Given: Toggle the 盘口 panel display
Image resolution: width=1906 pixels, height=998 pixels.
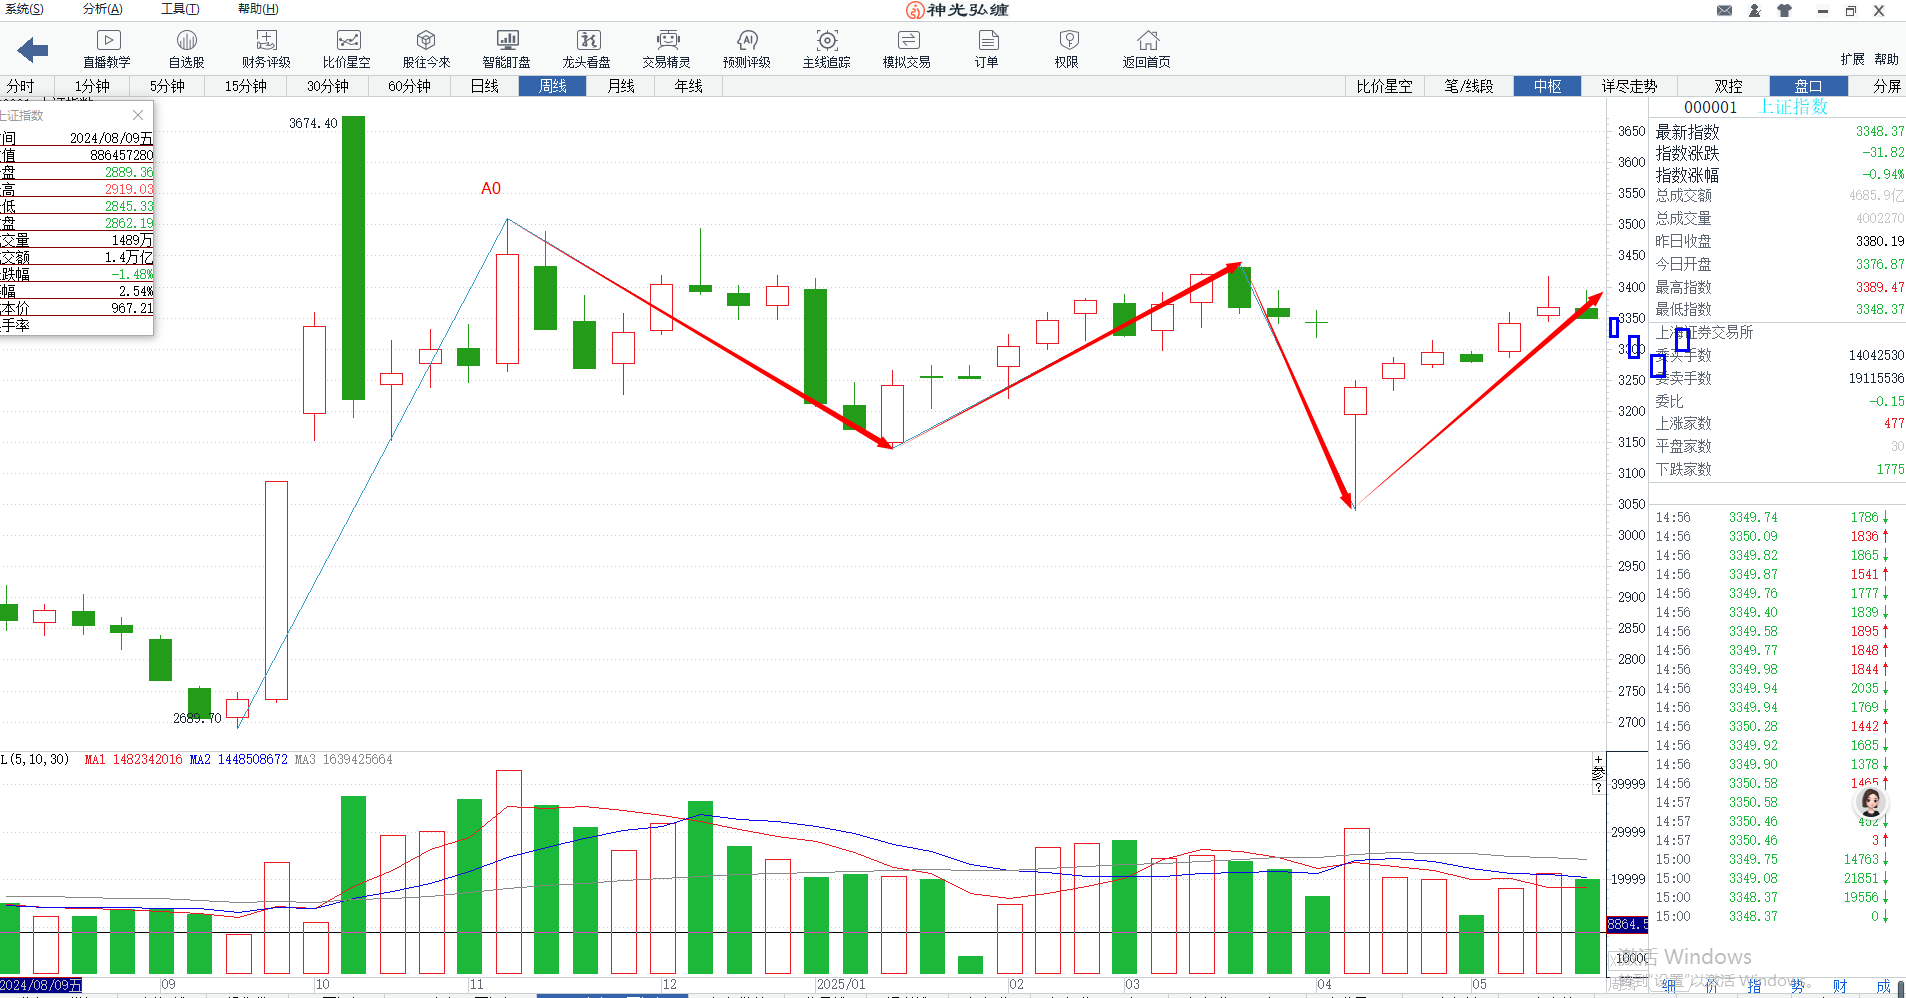Looking at the screenshot, I should 1807,86.
